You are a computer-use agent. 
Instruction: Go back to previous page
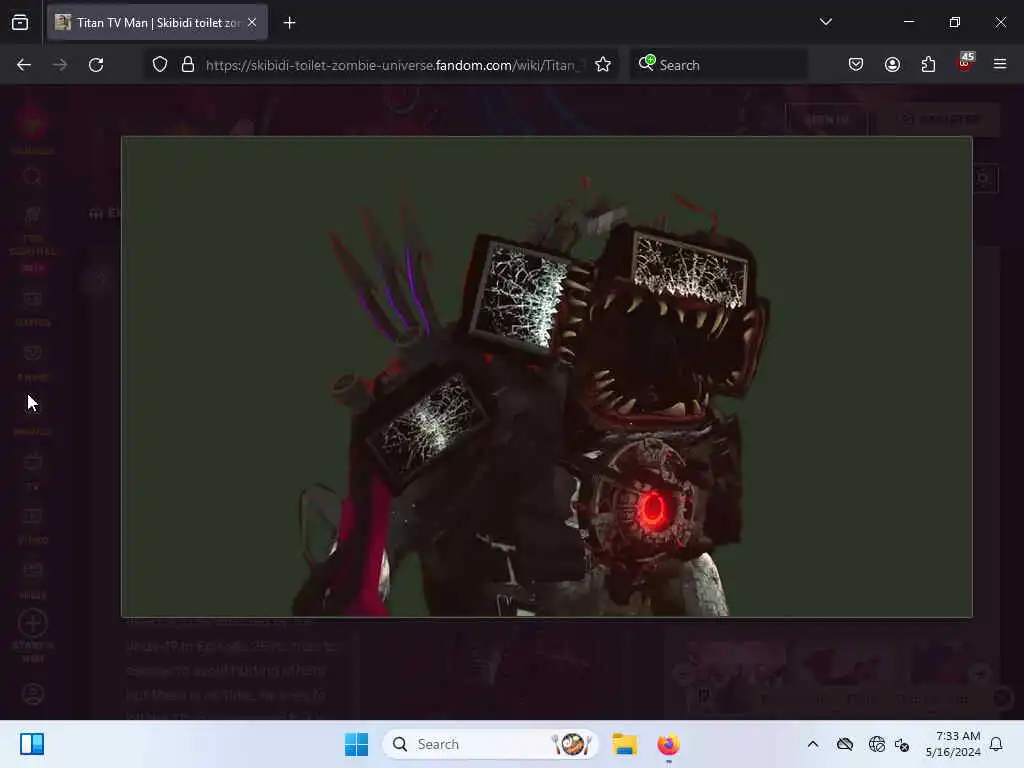[24, 65]
